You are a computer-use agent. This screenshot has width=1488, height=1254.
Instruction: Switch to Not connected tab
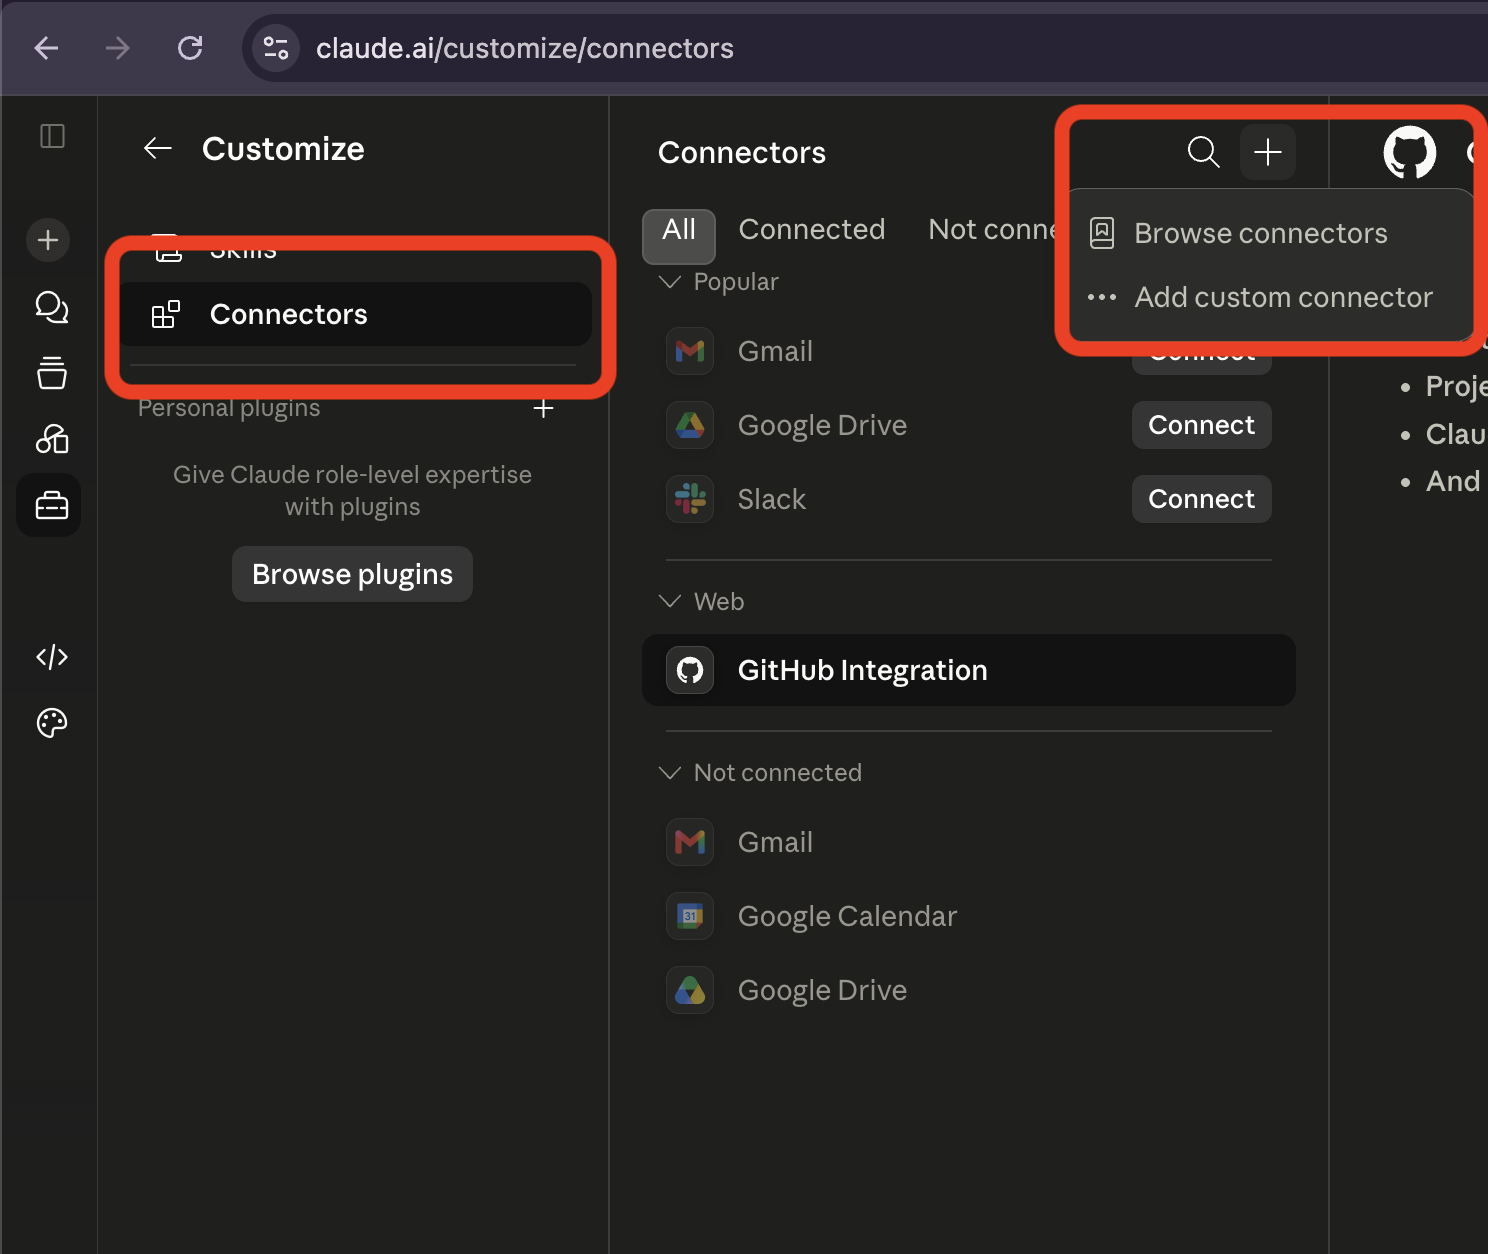(992, 230)
